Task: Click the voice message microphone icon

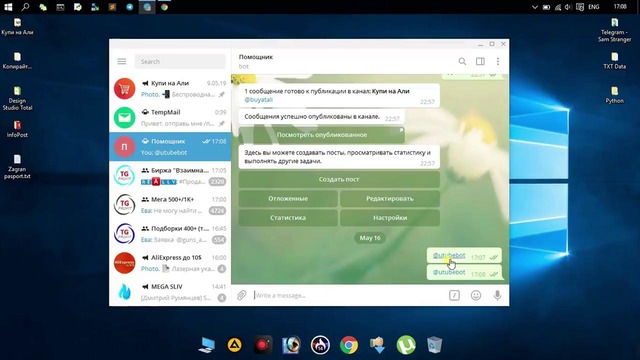Action: [497, 295]
